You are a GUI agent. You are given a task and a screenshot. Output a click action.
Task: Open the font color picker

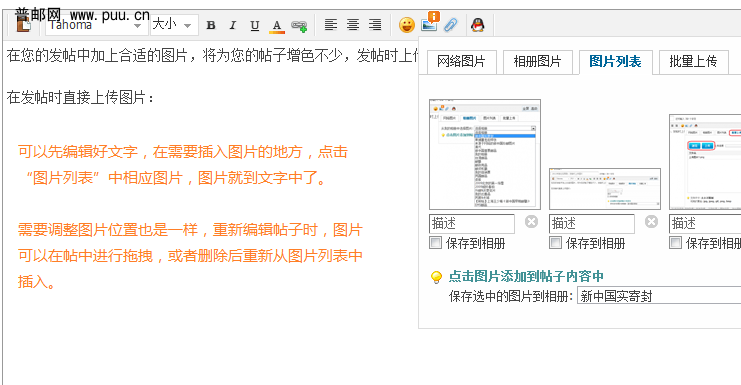tap(277, 26)
